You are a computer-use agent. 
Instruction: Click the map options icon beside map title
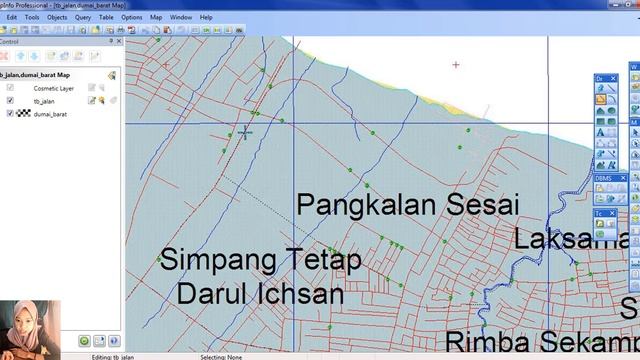(112, 75)
